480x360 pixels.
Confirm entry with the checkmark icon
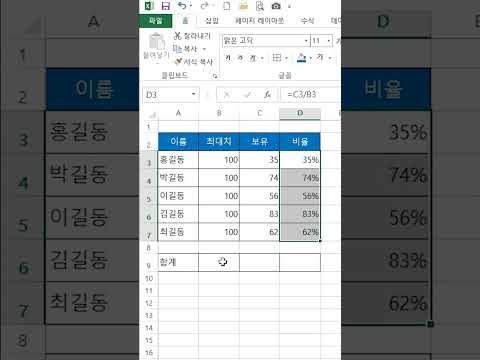pyautogui.click(x=247, y=95)
